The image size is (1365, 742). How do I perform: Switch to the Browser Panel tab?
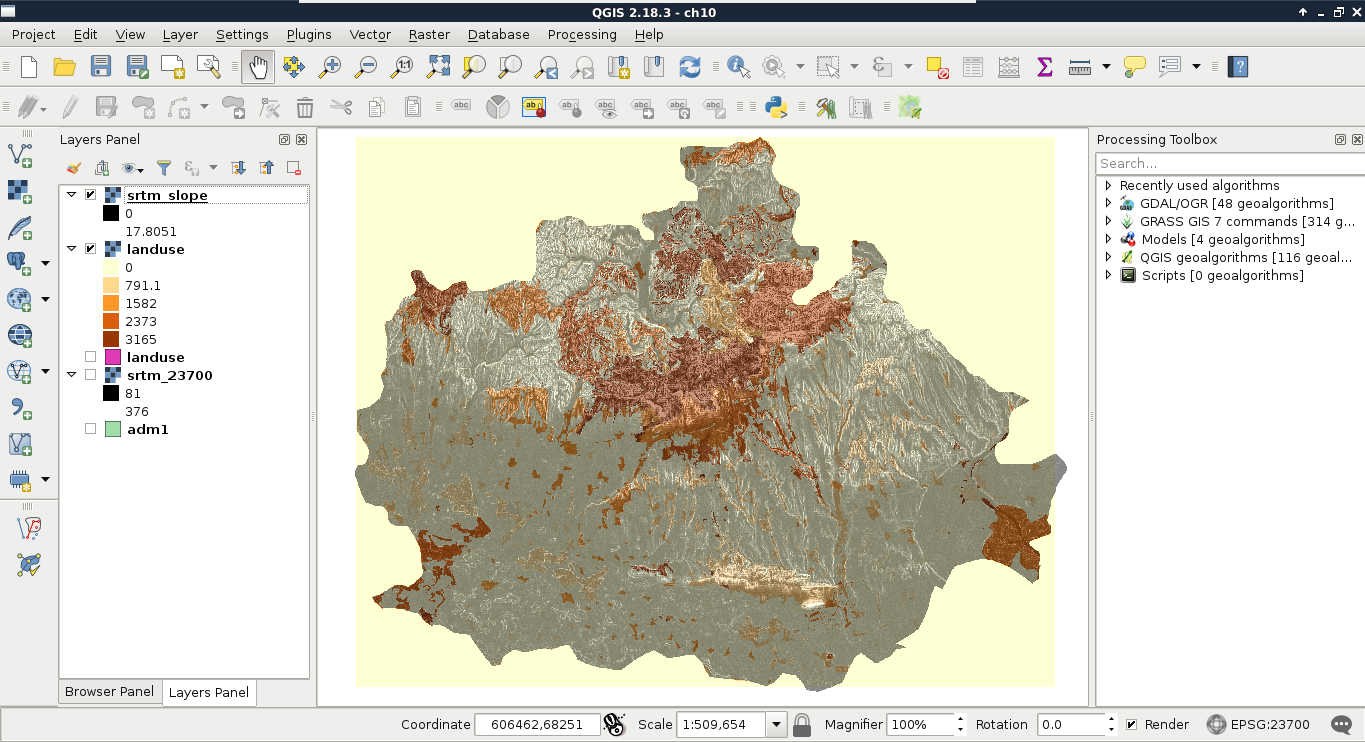[109, 692]
